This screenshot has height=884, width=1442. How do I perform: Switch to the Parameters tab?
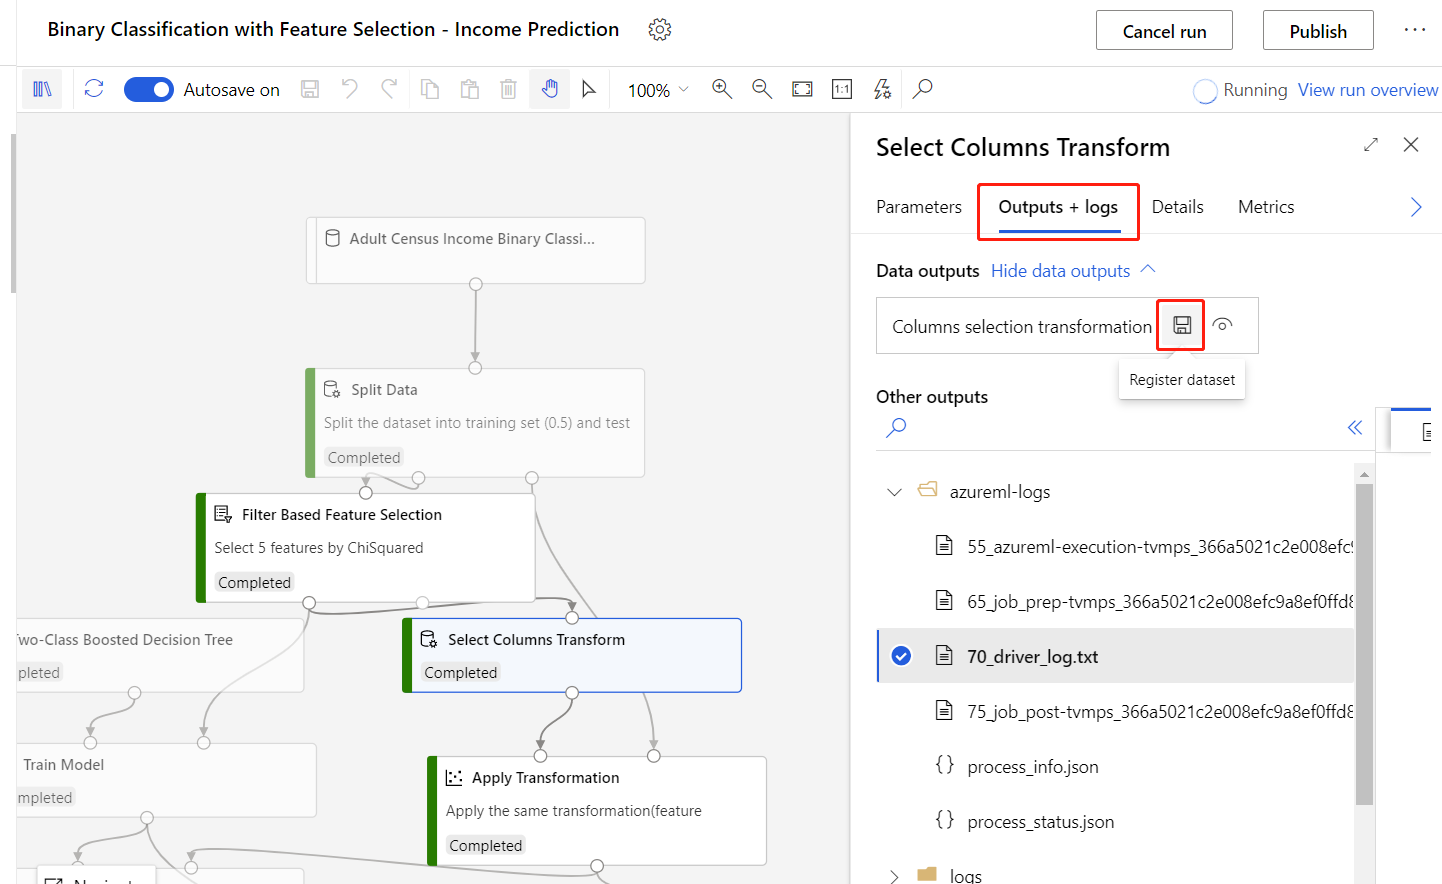click(x=918, y=207)
